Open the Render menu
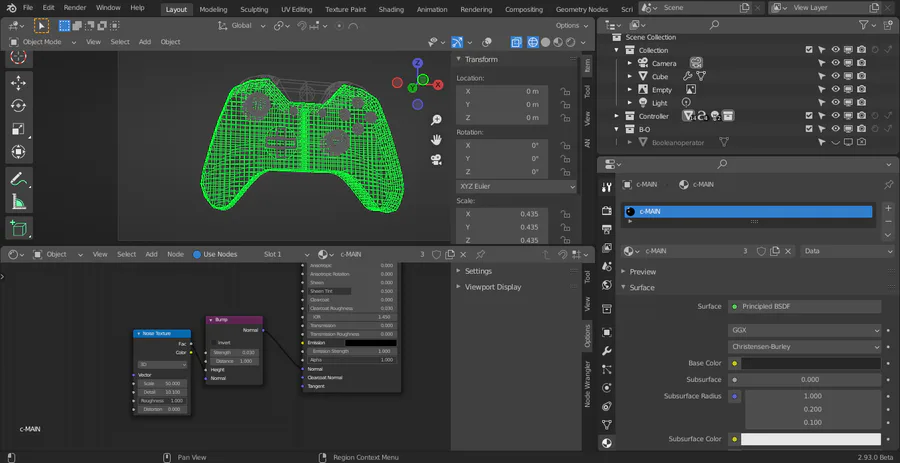The width and height of the screenshot is (900, 463). (75, 8)
